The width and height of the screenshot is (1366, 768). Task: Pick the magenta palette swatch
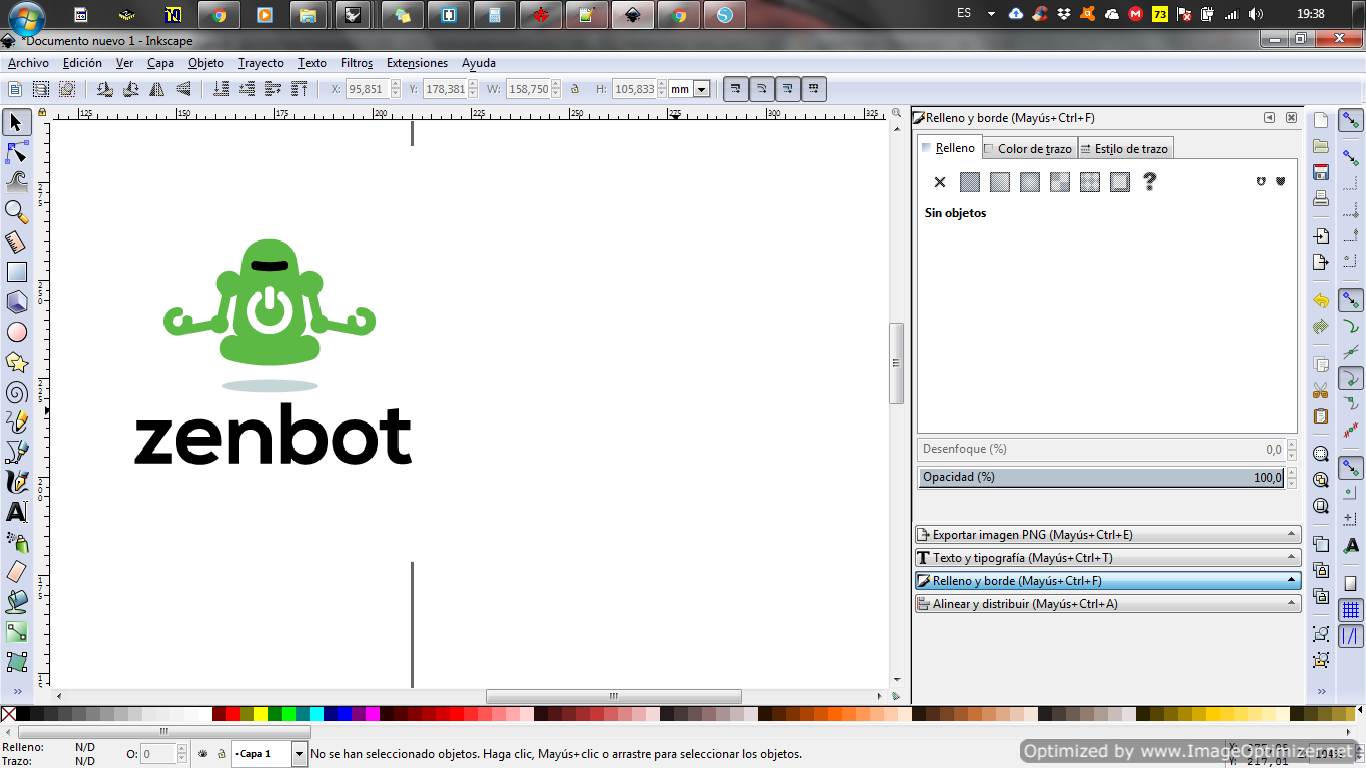tap(373, 714)
